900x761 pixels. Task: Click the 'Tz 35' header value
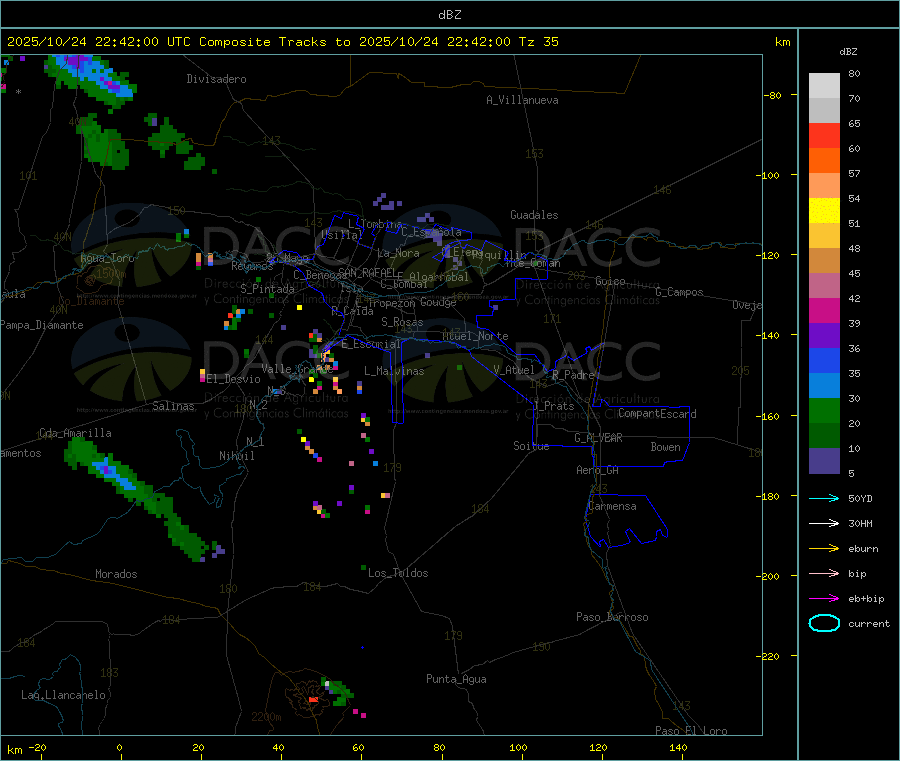pyautogui.click(x=538, y=42)
